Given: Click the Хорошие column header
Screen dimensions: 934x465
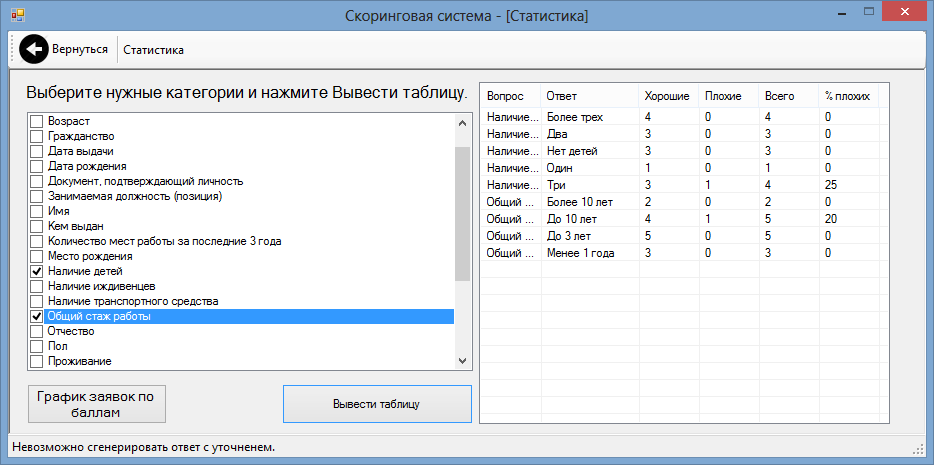Looking at the screenshot, I should tap(669, 96).
